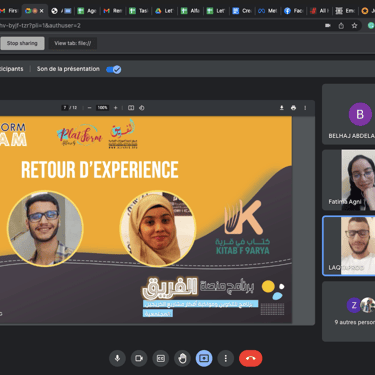Rotate the PDF page counterclockwise
This screenshot has height=375, width=375.
click(x=142, y=108)
